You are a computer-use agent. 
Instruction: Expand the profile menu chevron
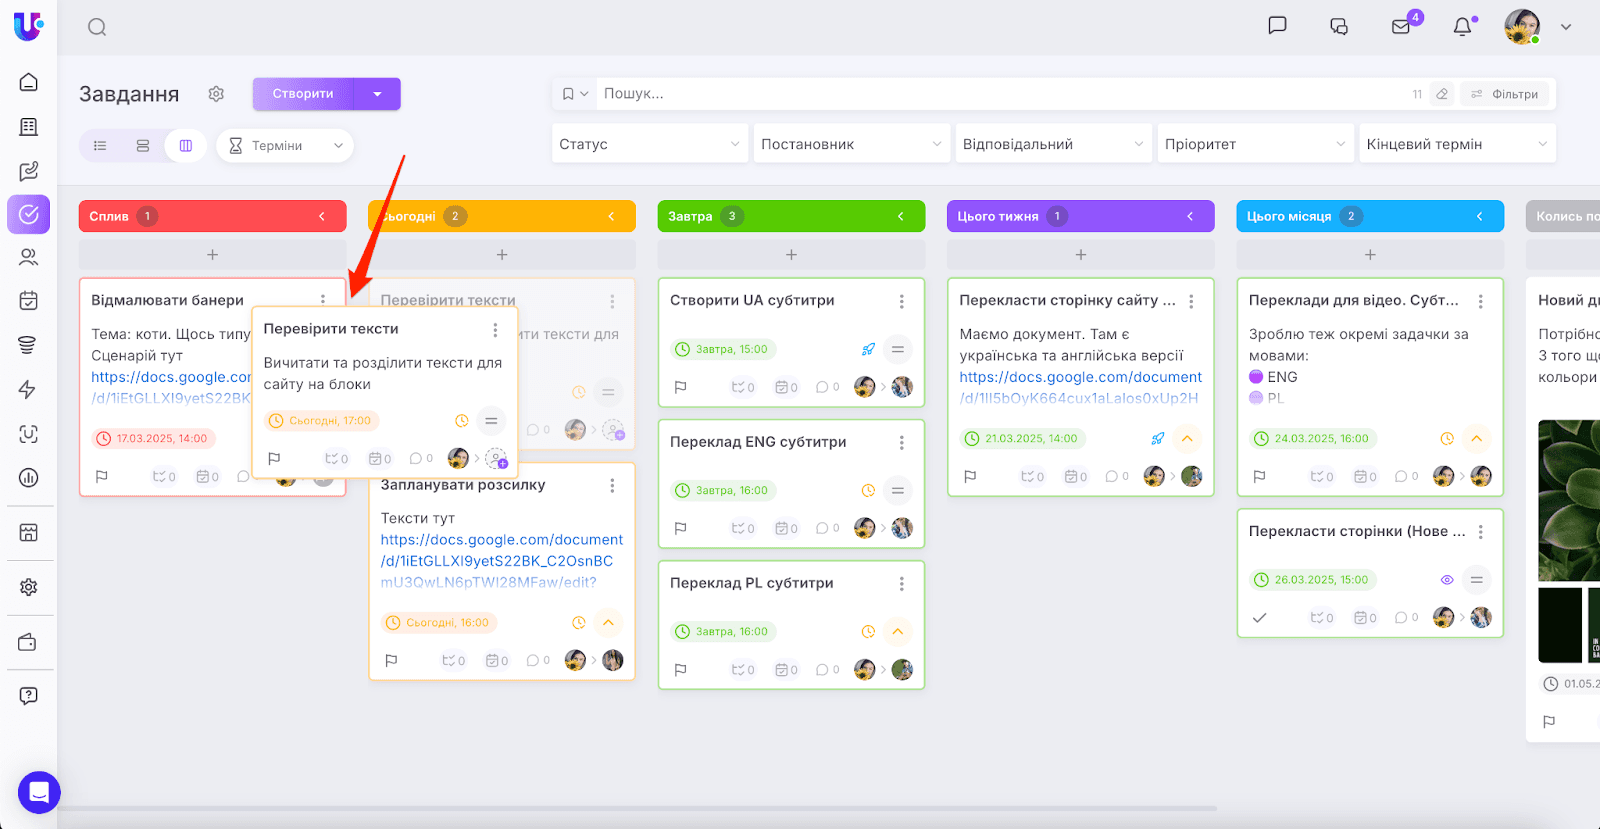[1566, 27]
